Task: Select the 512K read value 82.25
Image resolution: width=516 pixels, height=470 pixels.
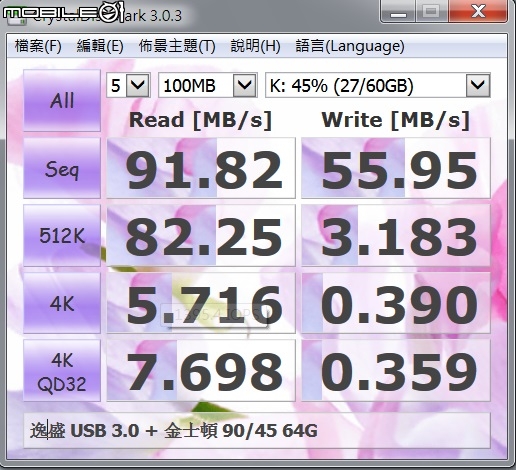Action: tap(201, 235)
